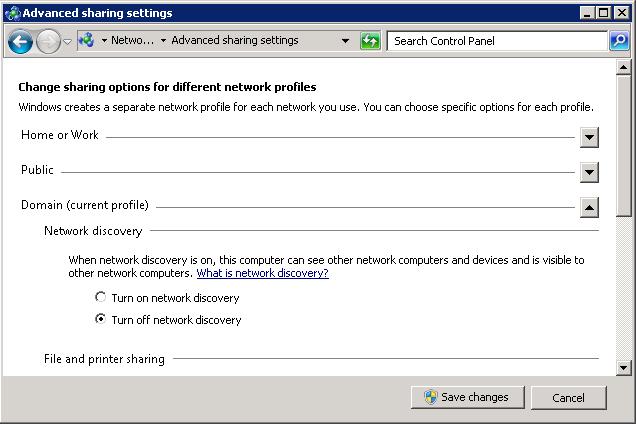Click the Refresh button beside address bar
636x424 pixels.
370,41
